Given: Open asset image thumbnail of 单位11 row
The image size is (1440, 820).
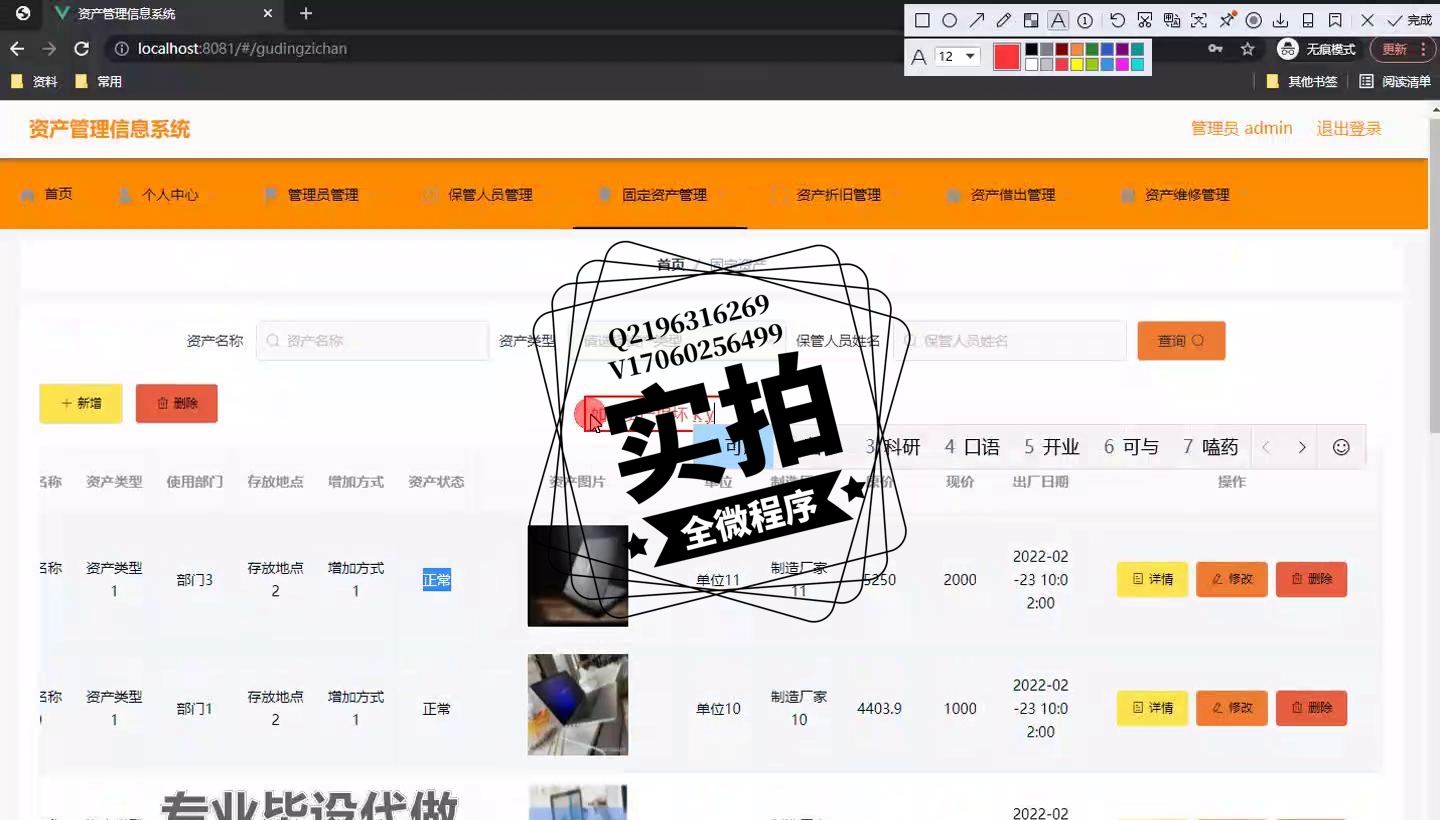Looking at the screenshot, I should coord(578,576).
